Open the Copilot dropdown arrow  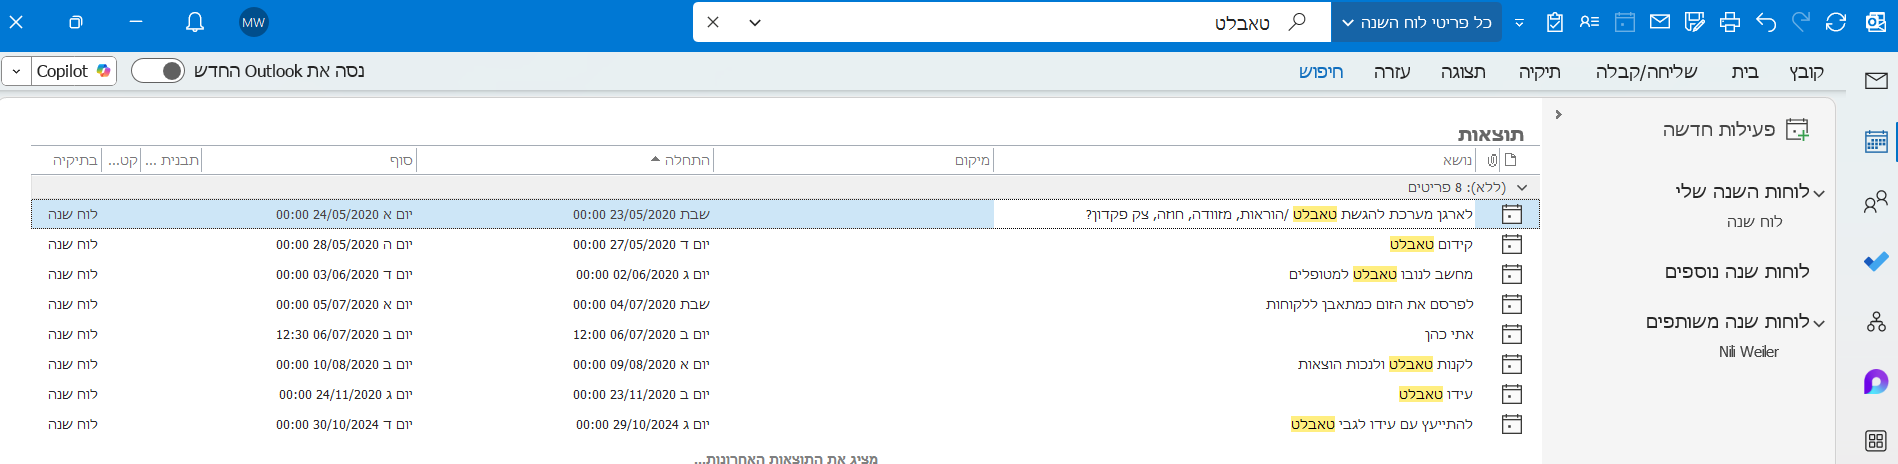coord(16,71)
